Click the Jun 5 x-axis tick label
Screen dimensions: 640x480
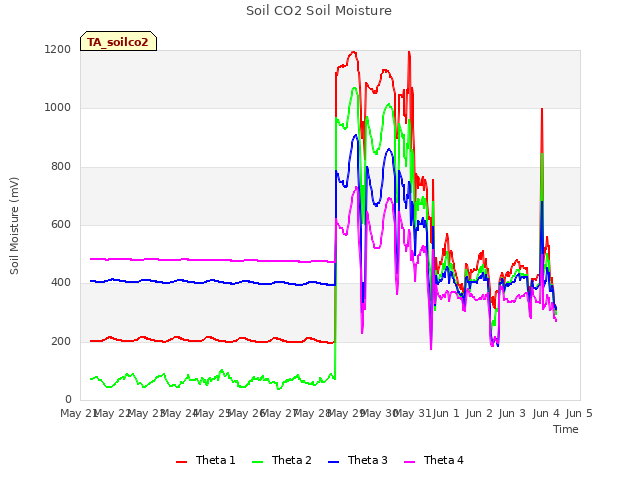click(579, 413)
